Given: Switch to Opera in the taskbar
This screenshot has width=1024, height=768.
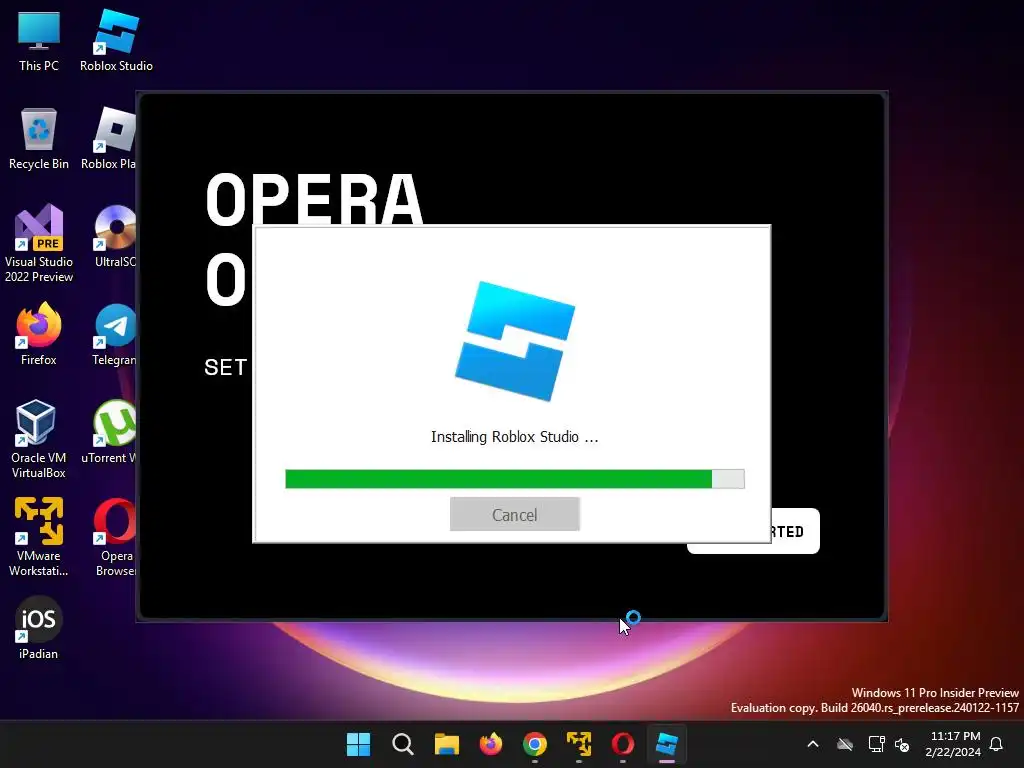Looking at the screenshot, I should pos(622,744).
